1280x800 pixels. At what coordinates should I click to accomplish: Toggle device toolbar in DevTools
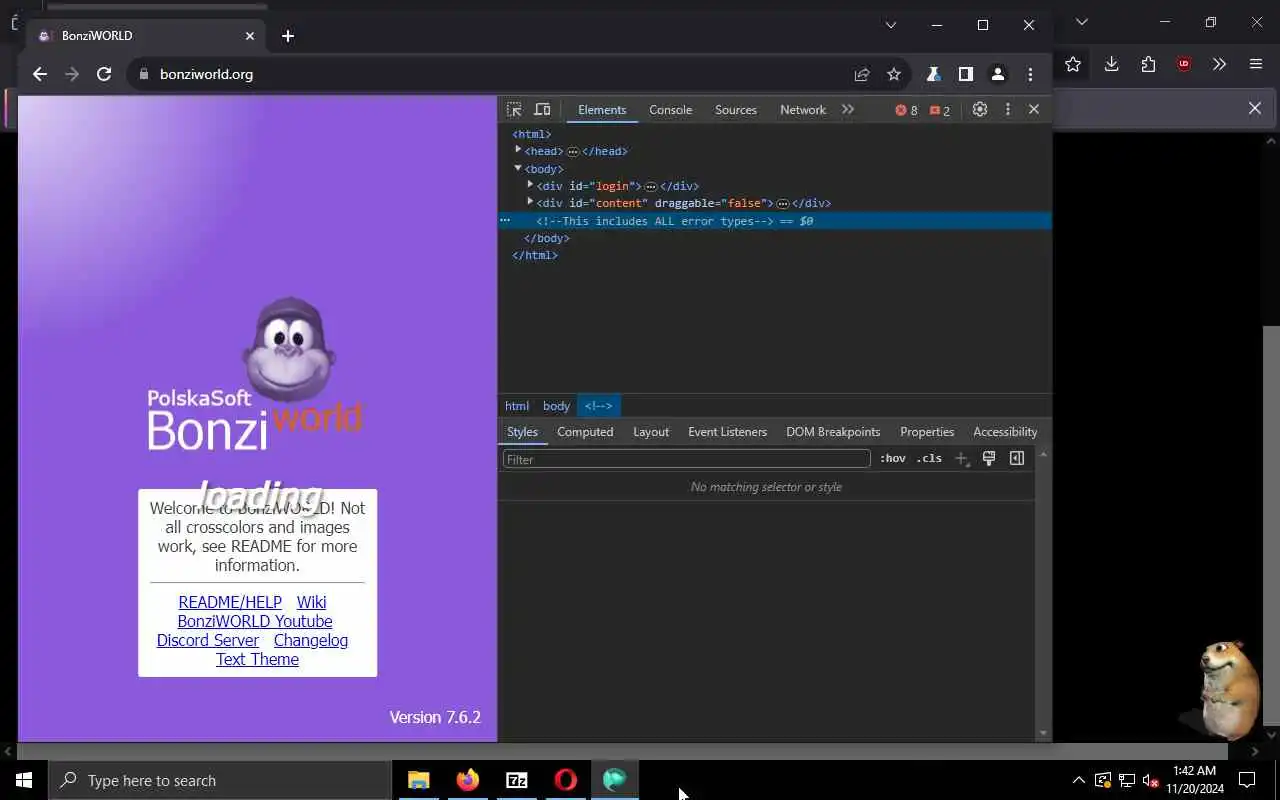click(542, 110)
